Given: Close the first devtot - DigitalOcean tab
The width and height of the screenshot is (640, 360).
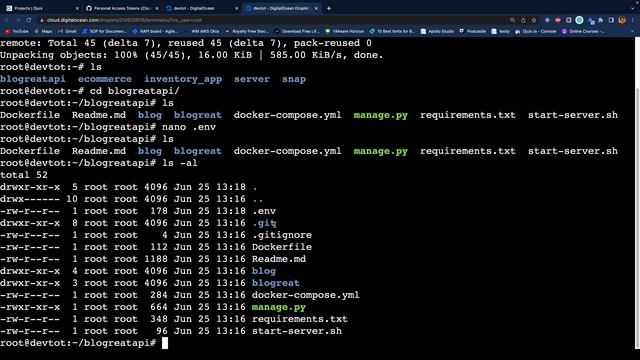Looking at the screenshot, I should [x=236, y=8].
